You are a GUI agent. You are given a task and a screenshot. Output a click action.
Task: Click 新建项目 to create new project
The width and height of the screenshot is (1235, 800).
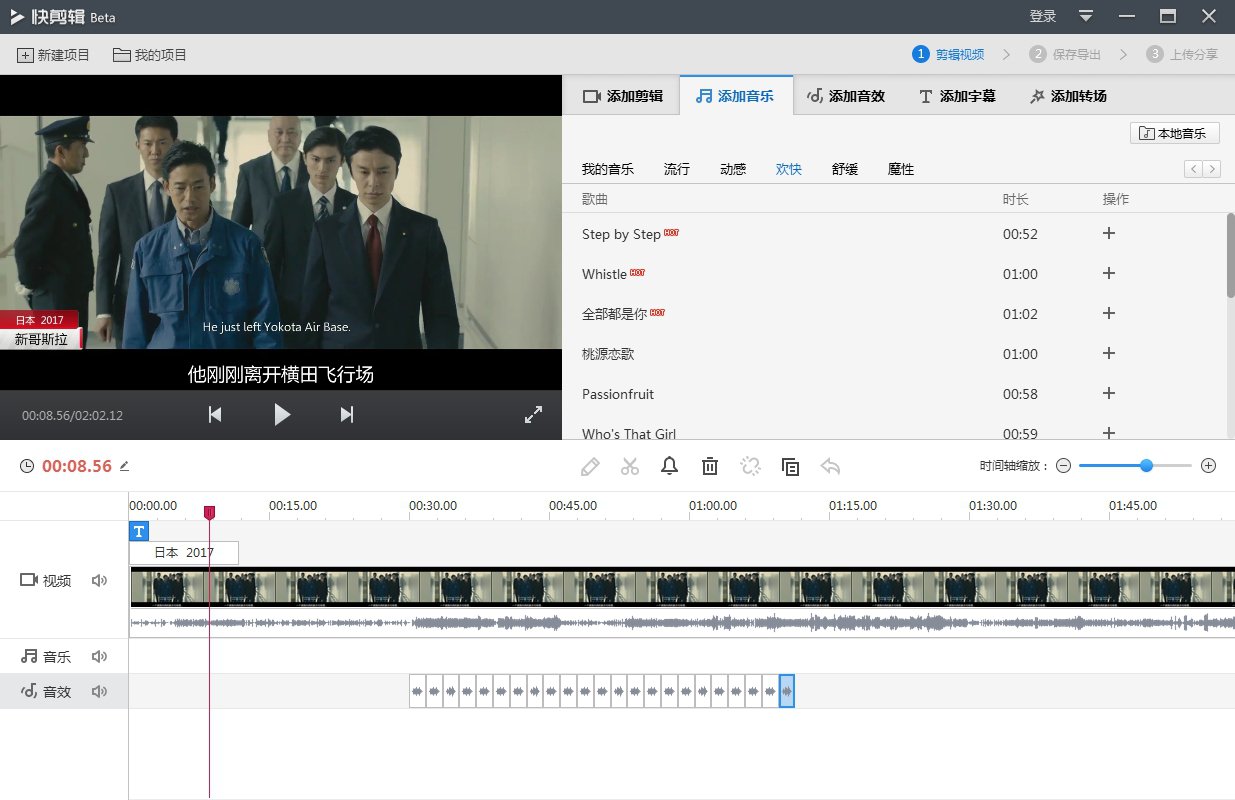click(54, 55)
